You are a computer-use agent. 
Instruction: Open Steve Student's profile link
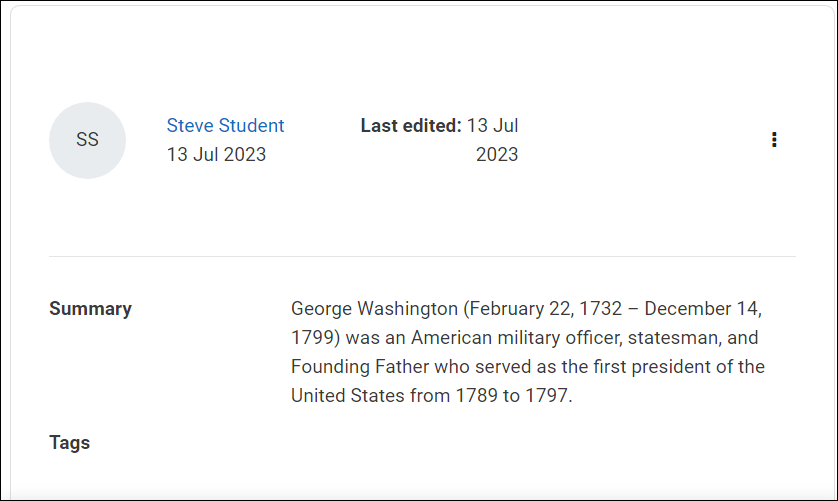click(x=225, y=126)
